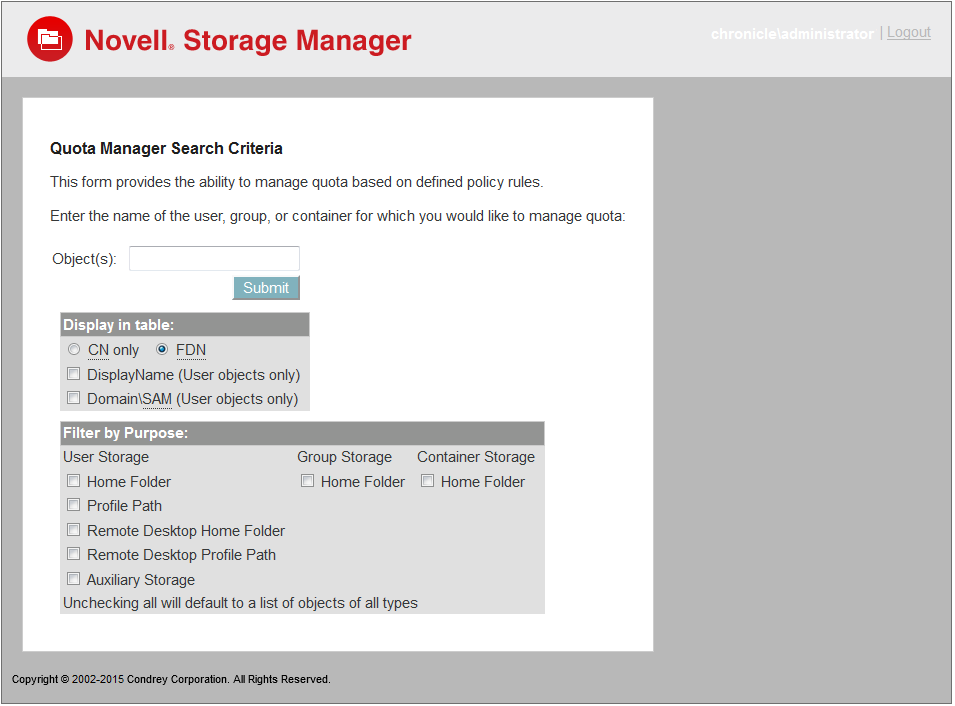955x706 pixels.
Task: Select the CN only radio button
Action: pyautogui.click(x=74, y=350)
